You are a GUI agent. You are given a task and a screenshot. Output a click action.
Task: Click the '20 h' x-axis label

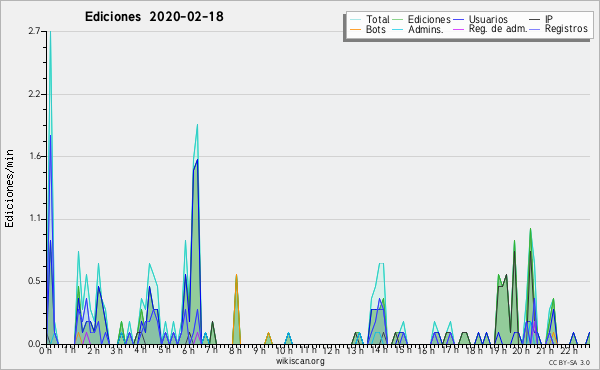click(x=522, y=350)
